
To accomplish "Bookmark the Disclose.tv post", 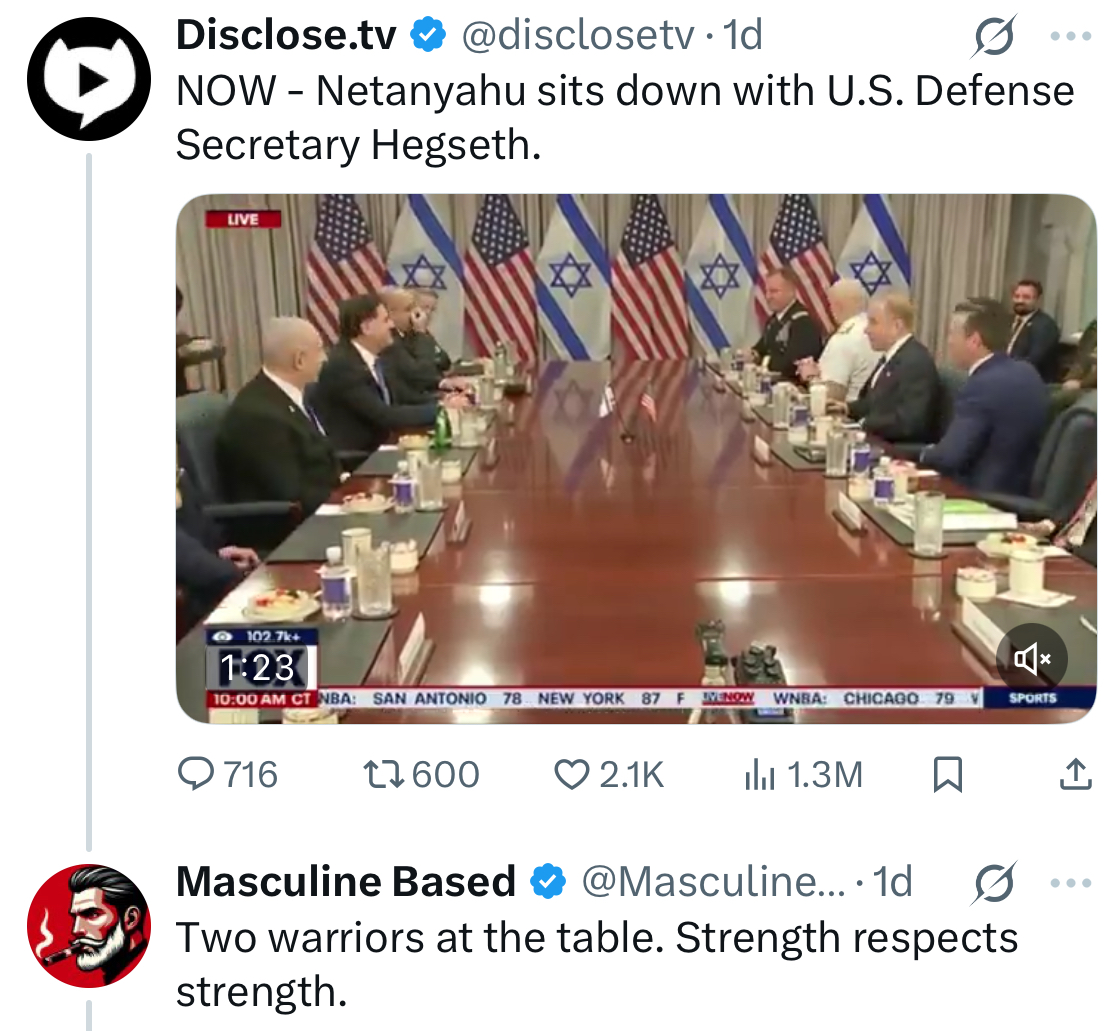I will [x=947, y=774].
